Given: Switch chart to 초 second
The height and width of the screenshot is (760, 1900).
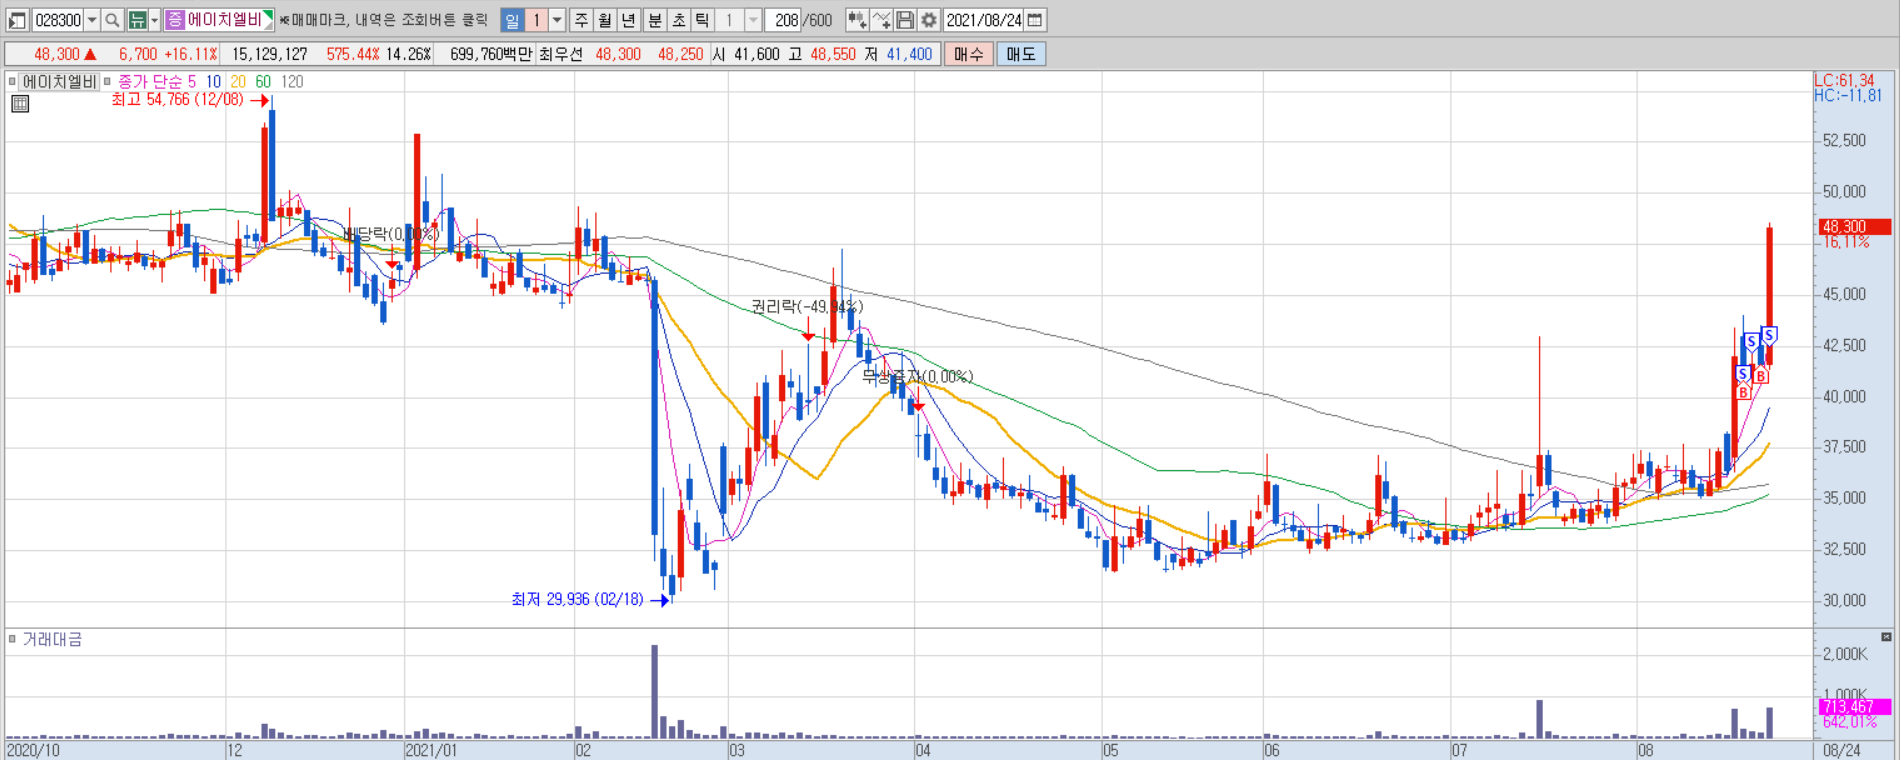Looking at the screenshot, I should 678,20.
